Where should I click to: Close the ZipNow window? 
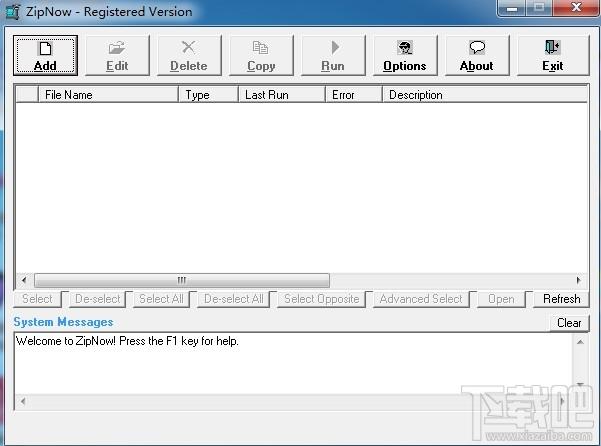pyautogui.click(x=576, y=8)
